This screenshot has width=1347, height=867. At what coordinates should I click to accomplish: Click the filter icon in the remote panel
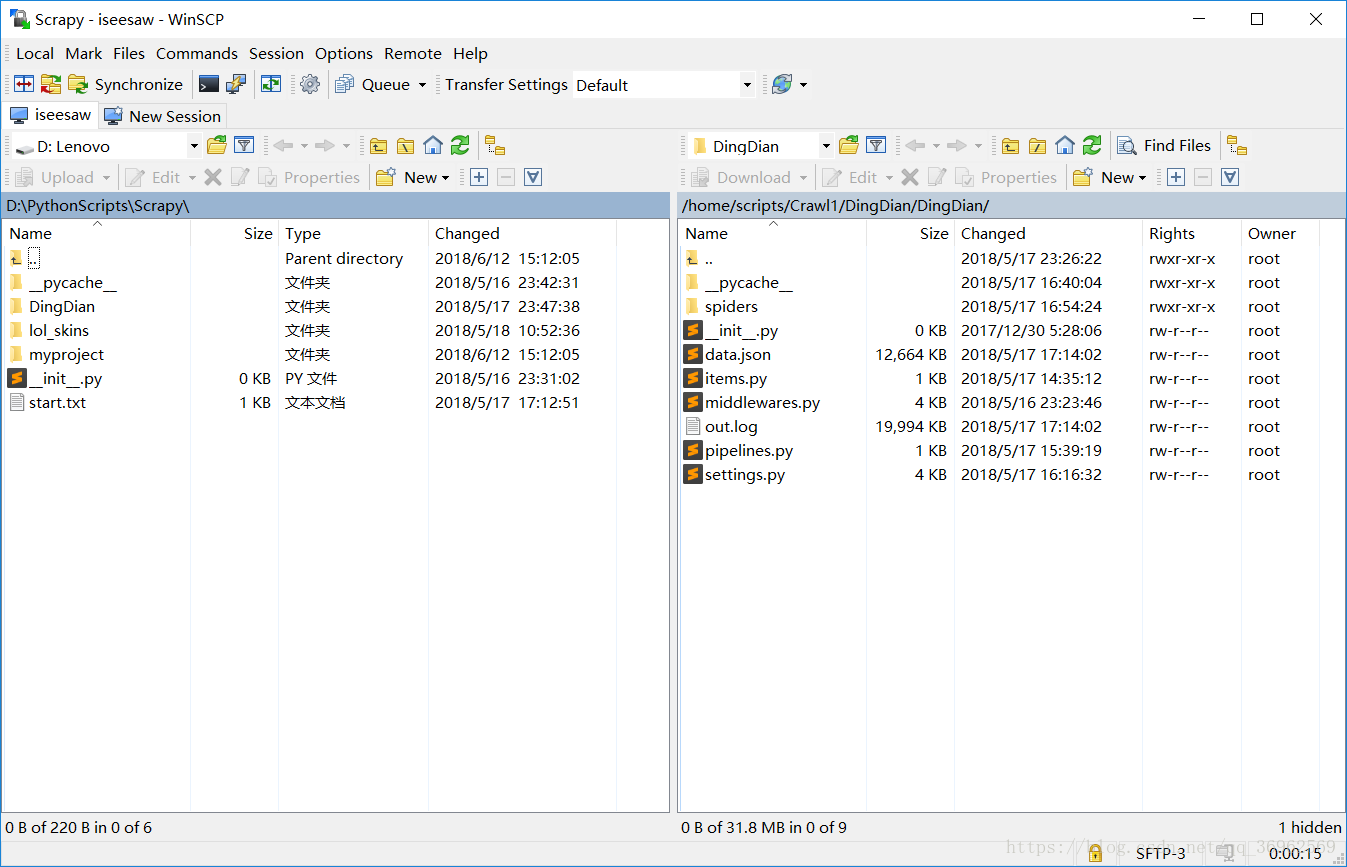tap(876, 146)
